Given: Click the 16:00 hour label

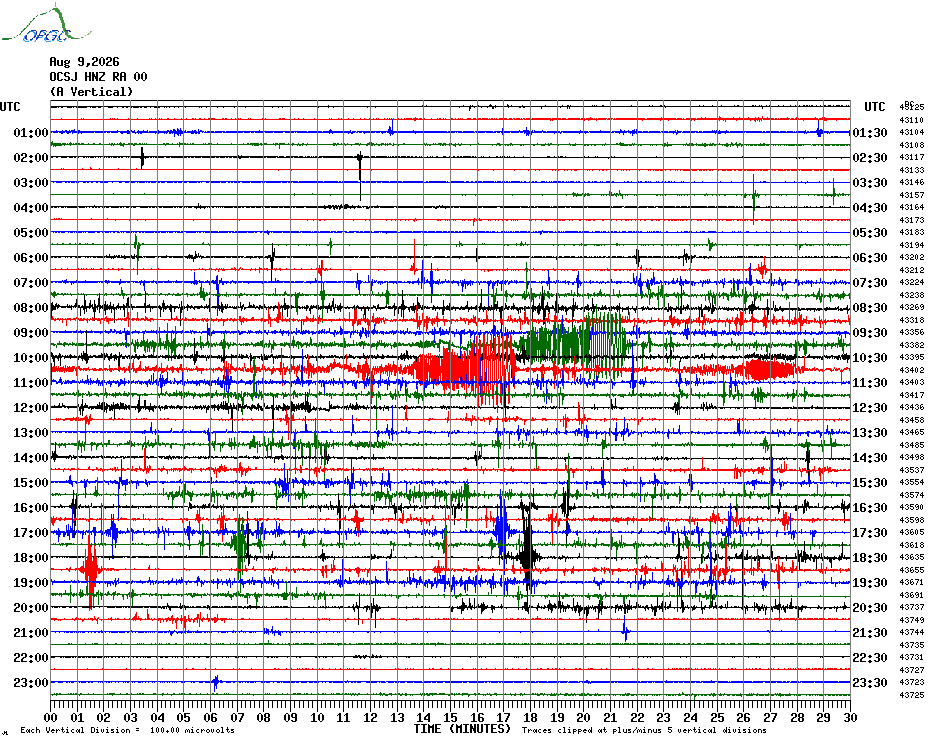Looking at the screenshot, I should [31, 507].
